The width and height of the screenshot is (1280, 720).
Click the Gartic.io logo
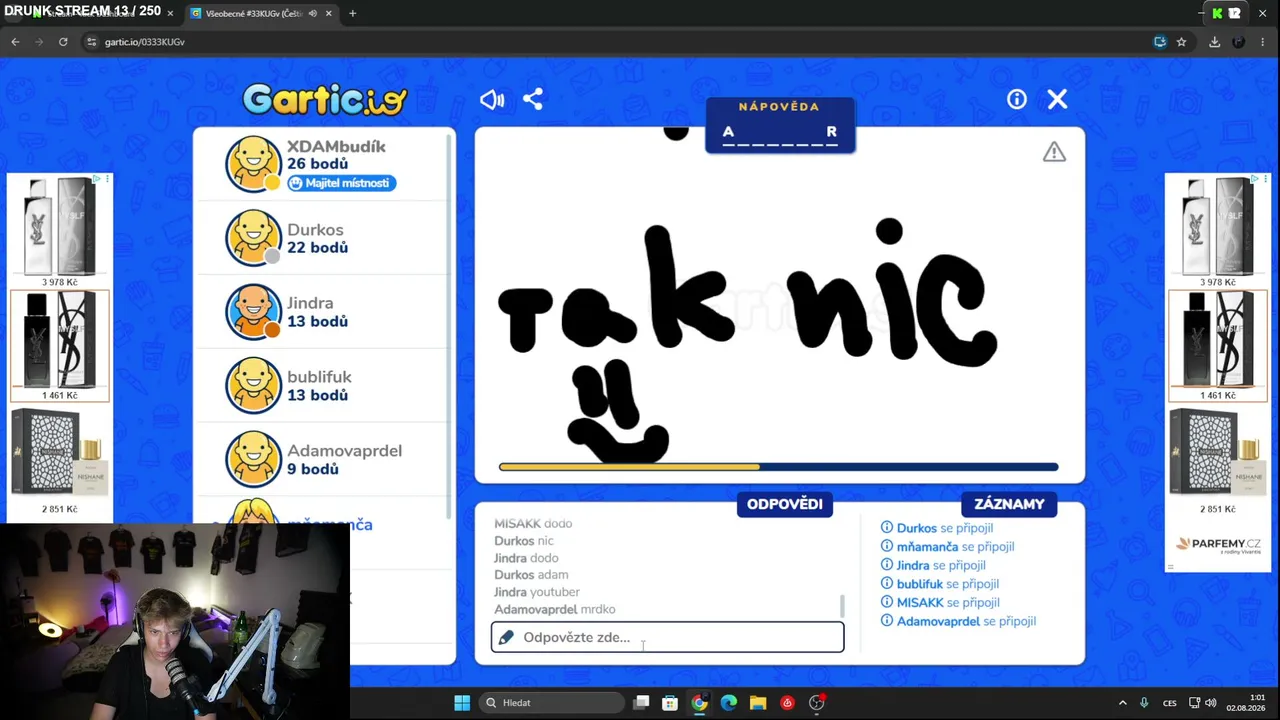click(325, 99)
